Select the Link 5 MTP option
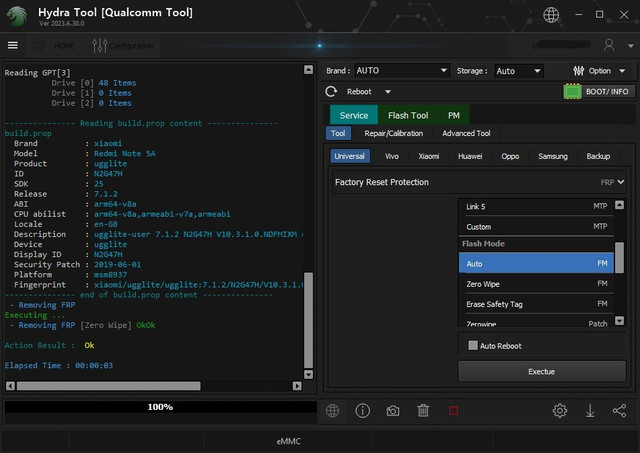Viewport: 640px width, 453px height. [x=536, y=207]
